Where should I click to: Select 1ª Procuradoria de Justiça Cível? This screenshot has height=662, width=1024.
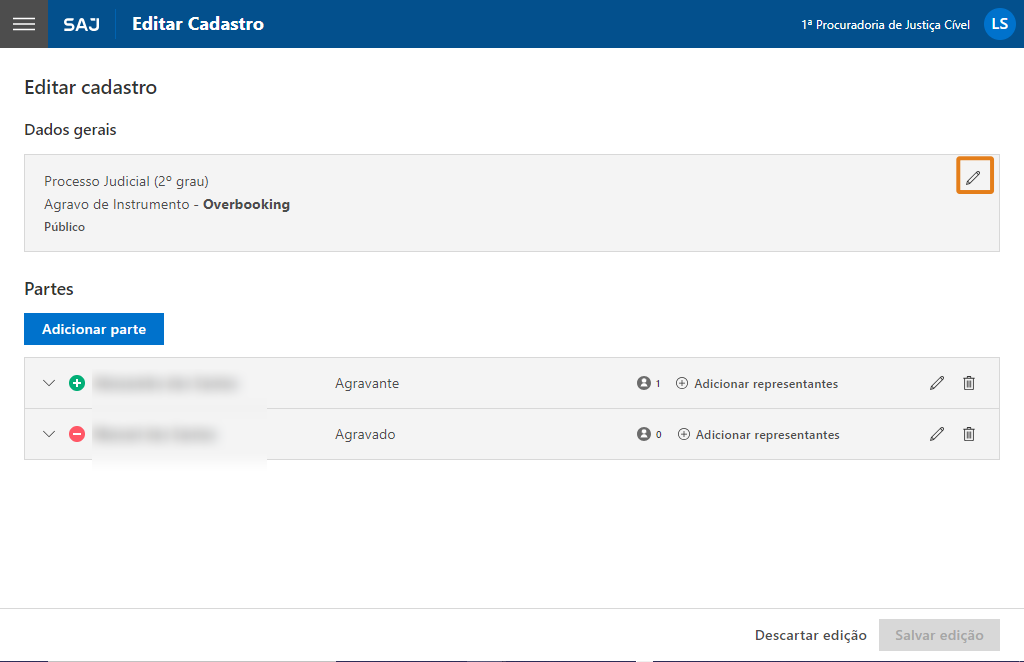pyautogui.click(x=885, y=25)
